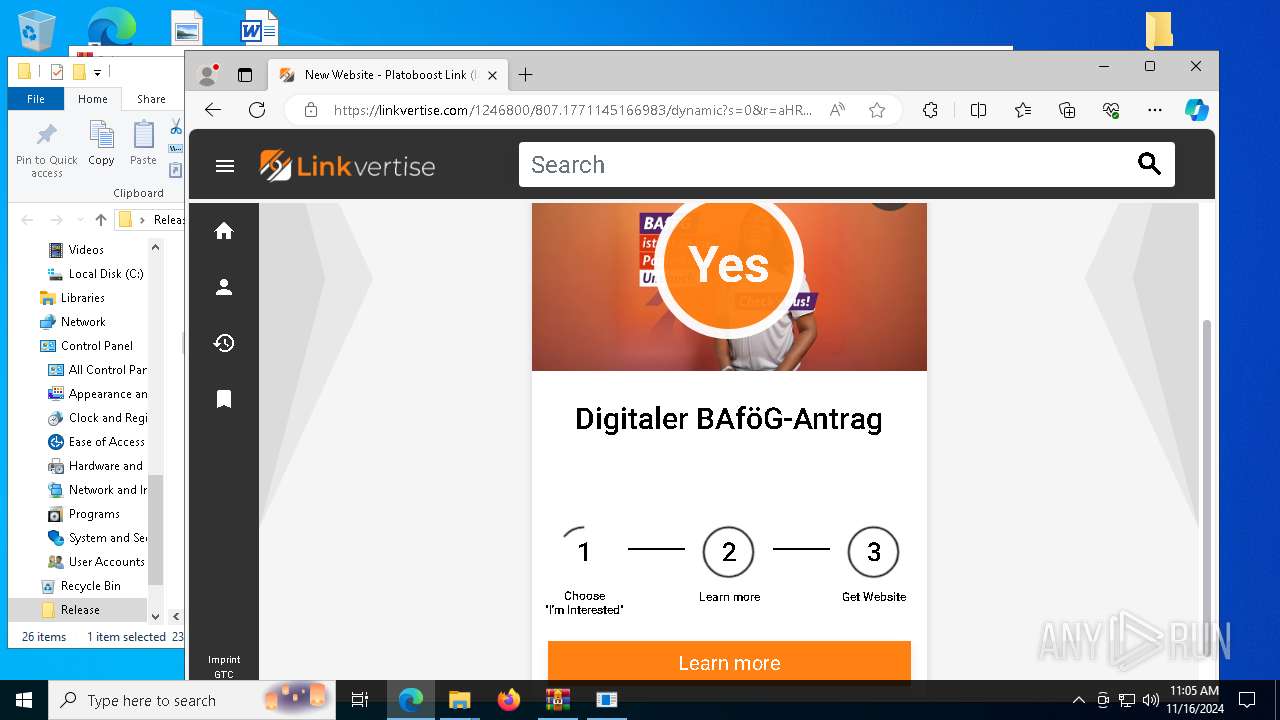Select the Release folder in tree
Screen dimensions: 1280x720
(80, 610)
